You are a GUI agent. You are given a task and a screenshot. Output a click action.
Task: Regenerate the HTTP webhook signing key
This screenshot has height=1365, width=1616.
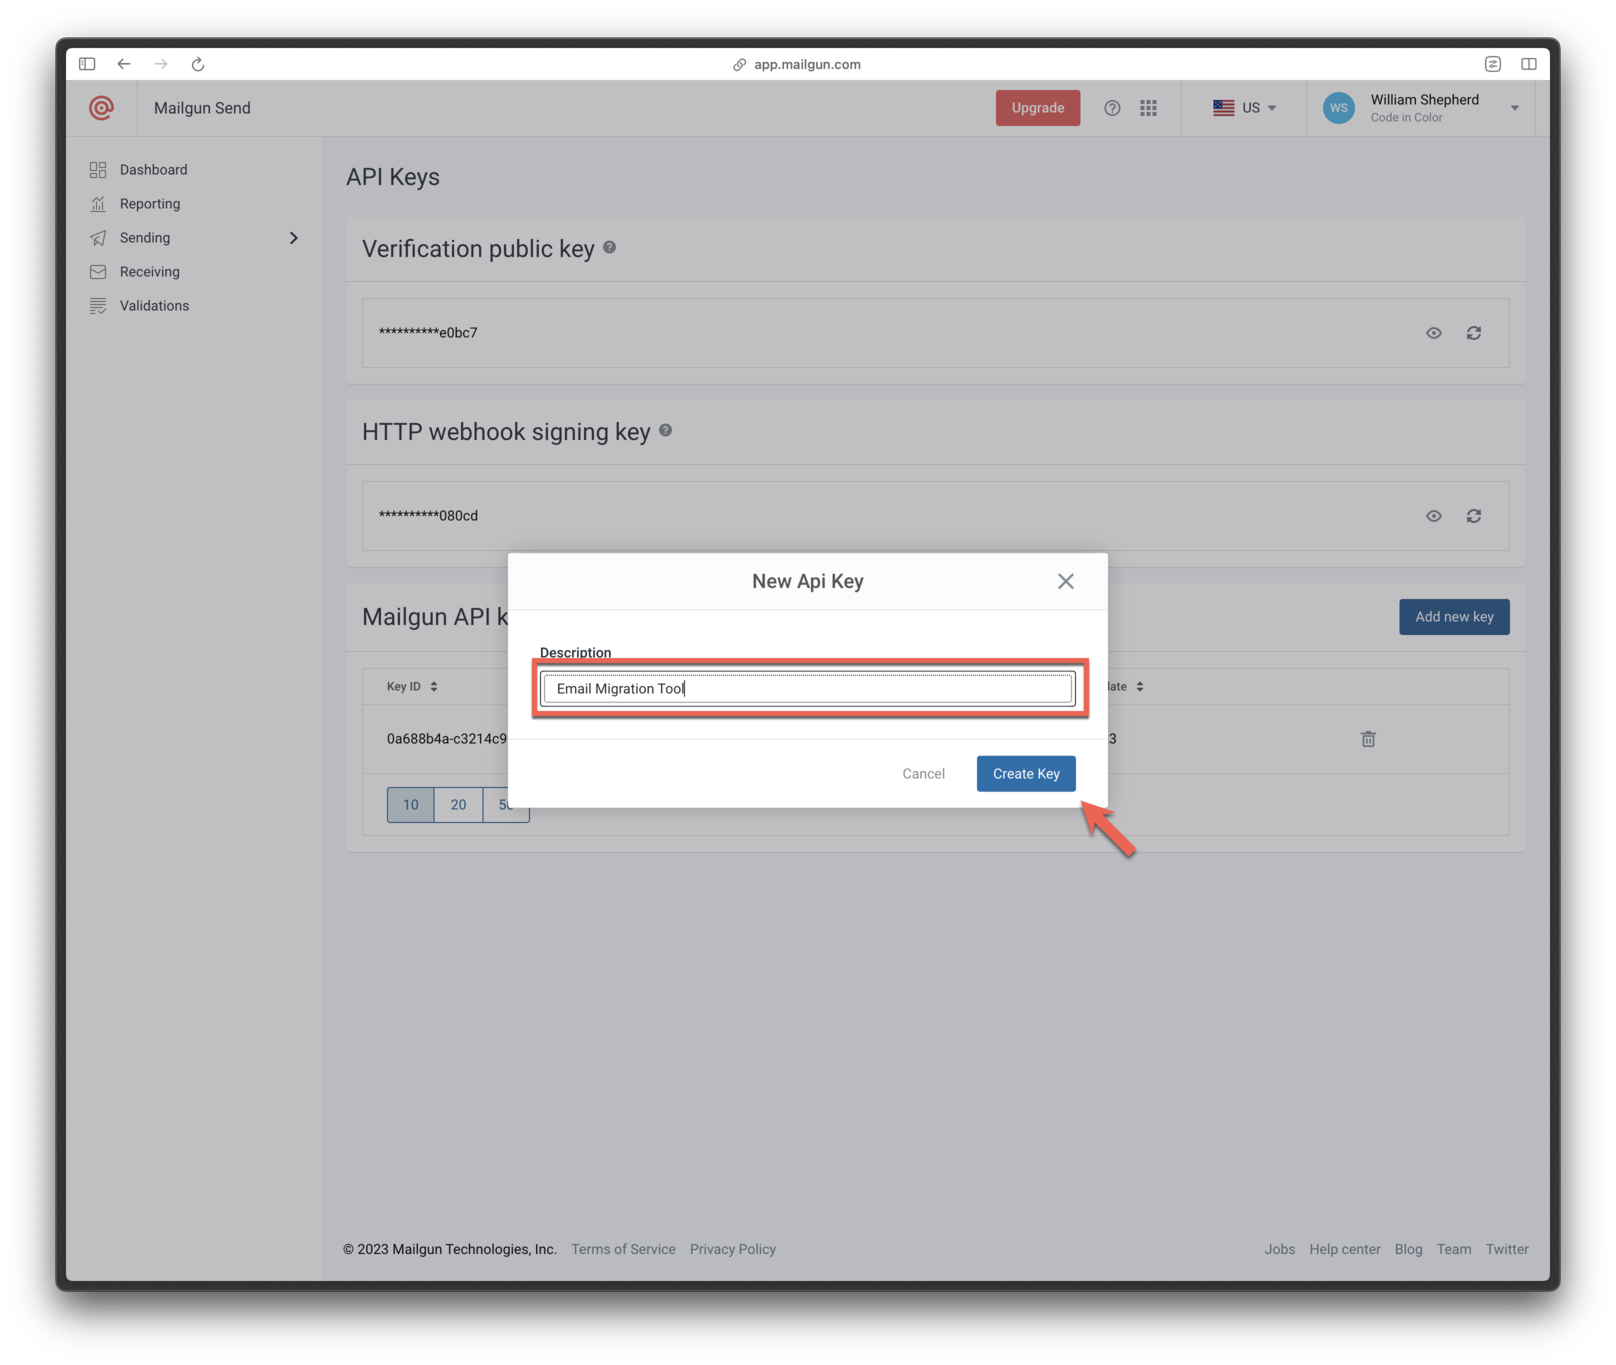[x=1474, y=516]
